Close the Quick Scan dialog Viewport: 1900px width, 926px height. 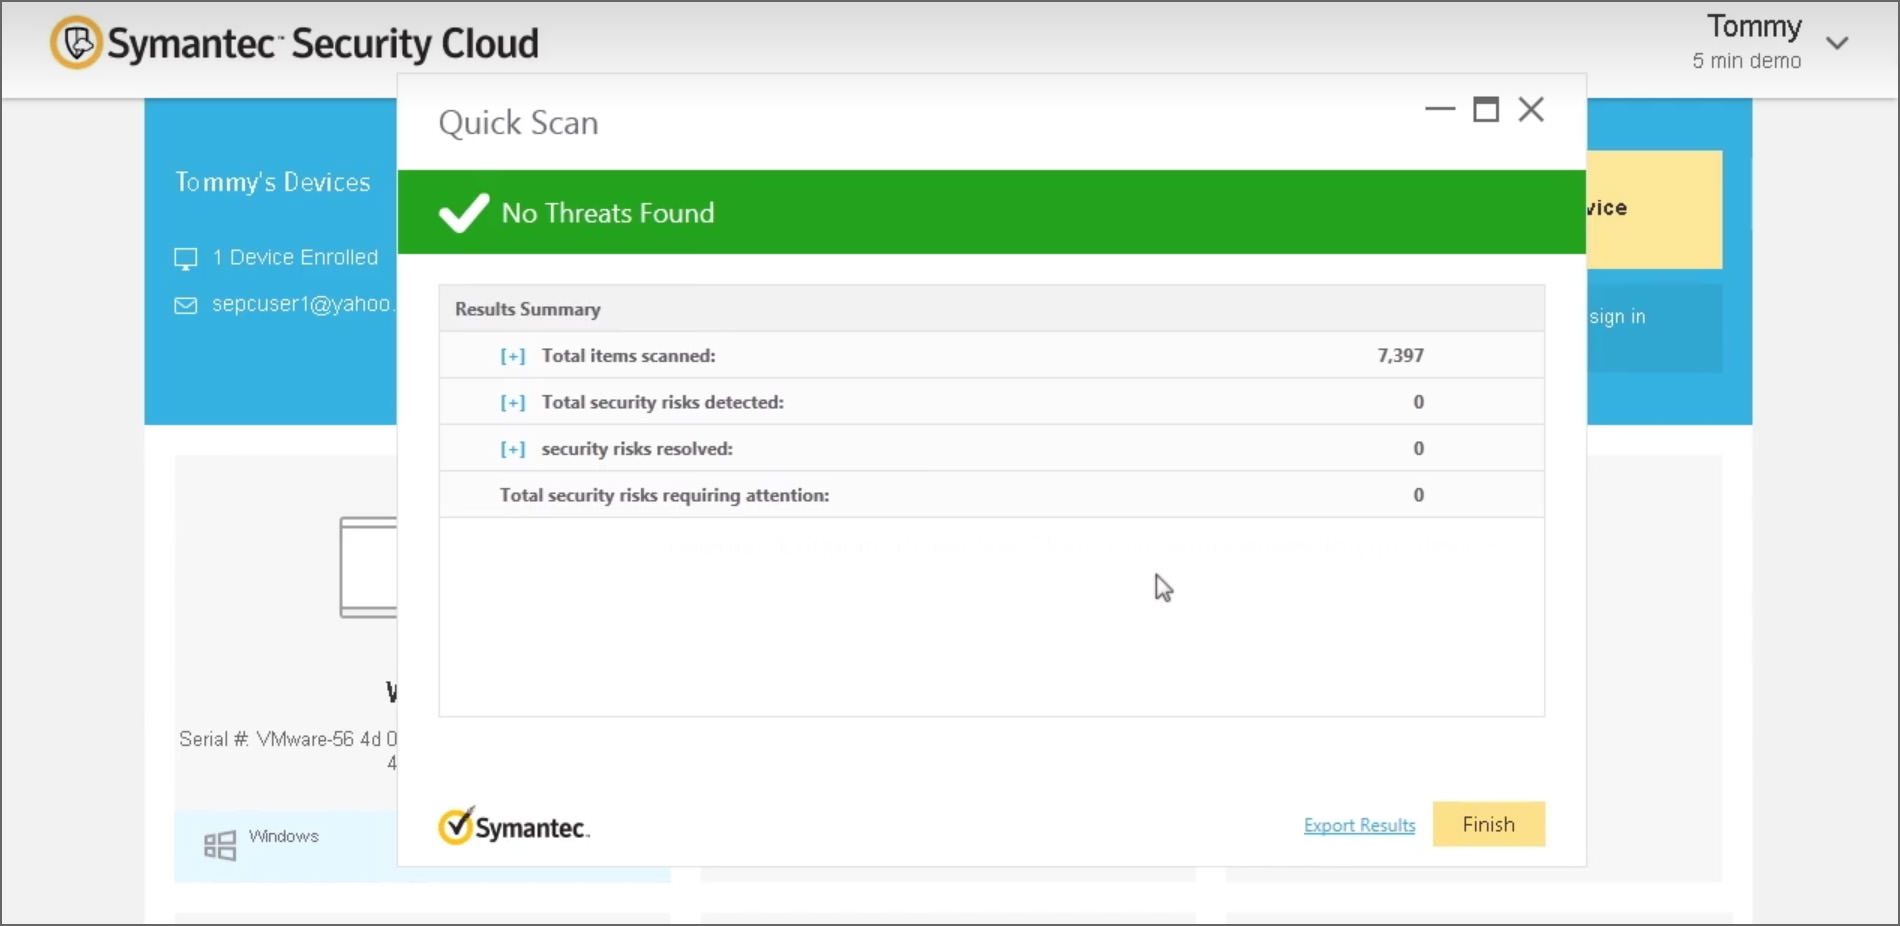pos(1531,109)
